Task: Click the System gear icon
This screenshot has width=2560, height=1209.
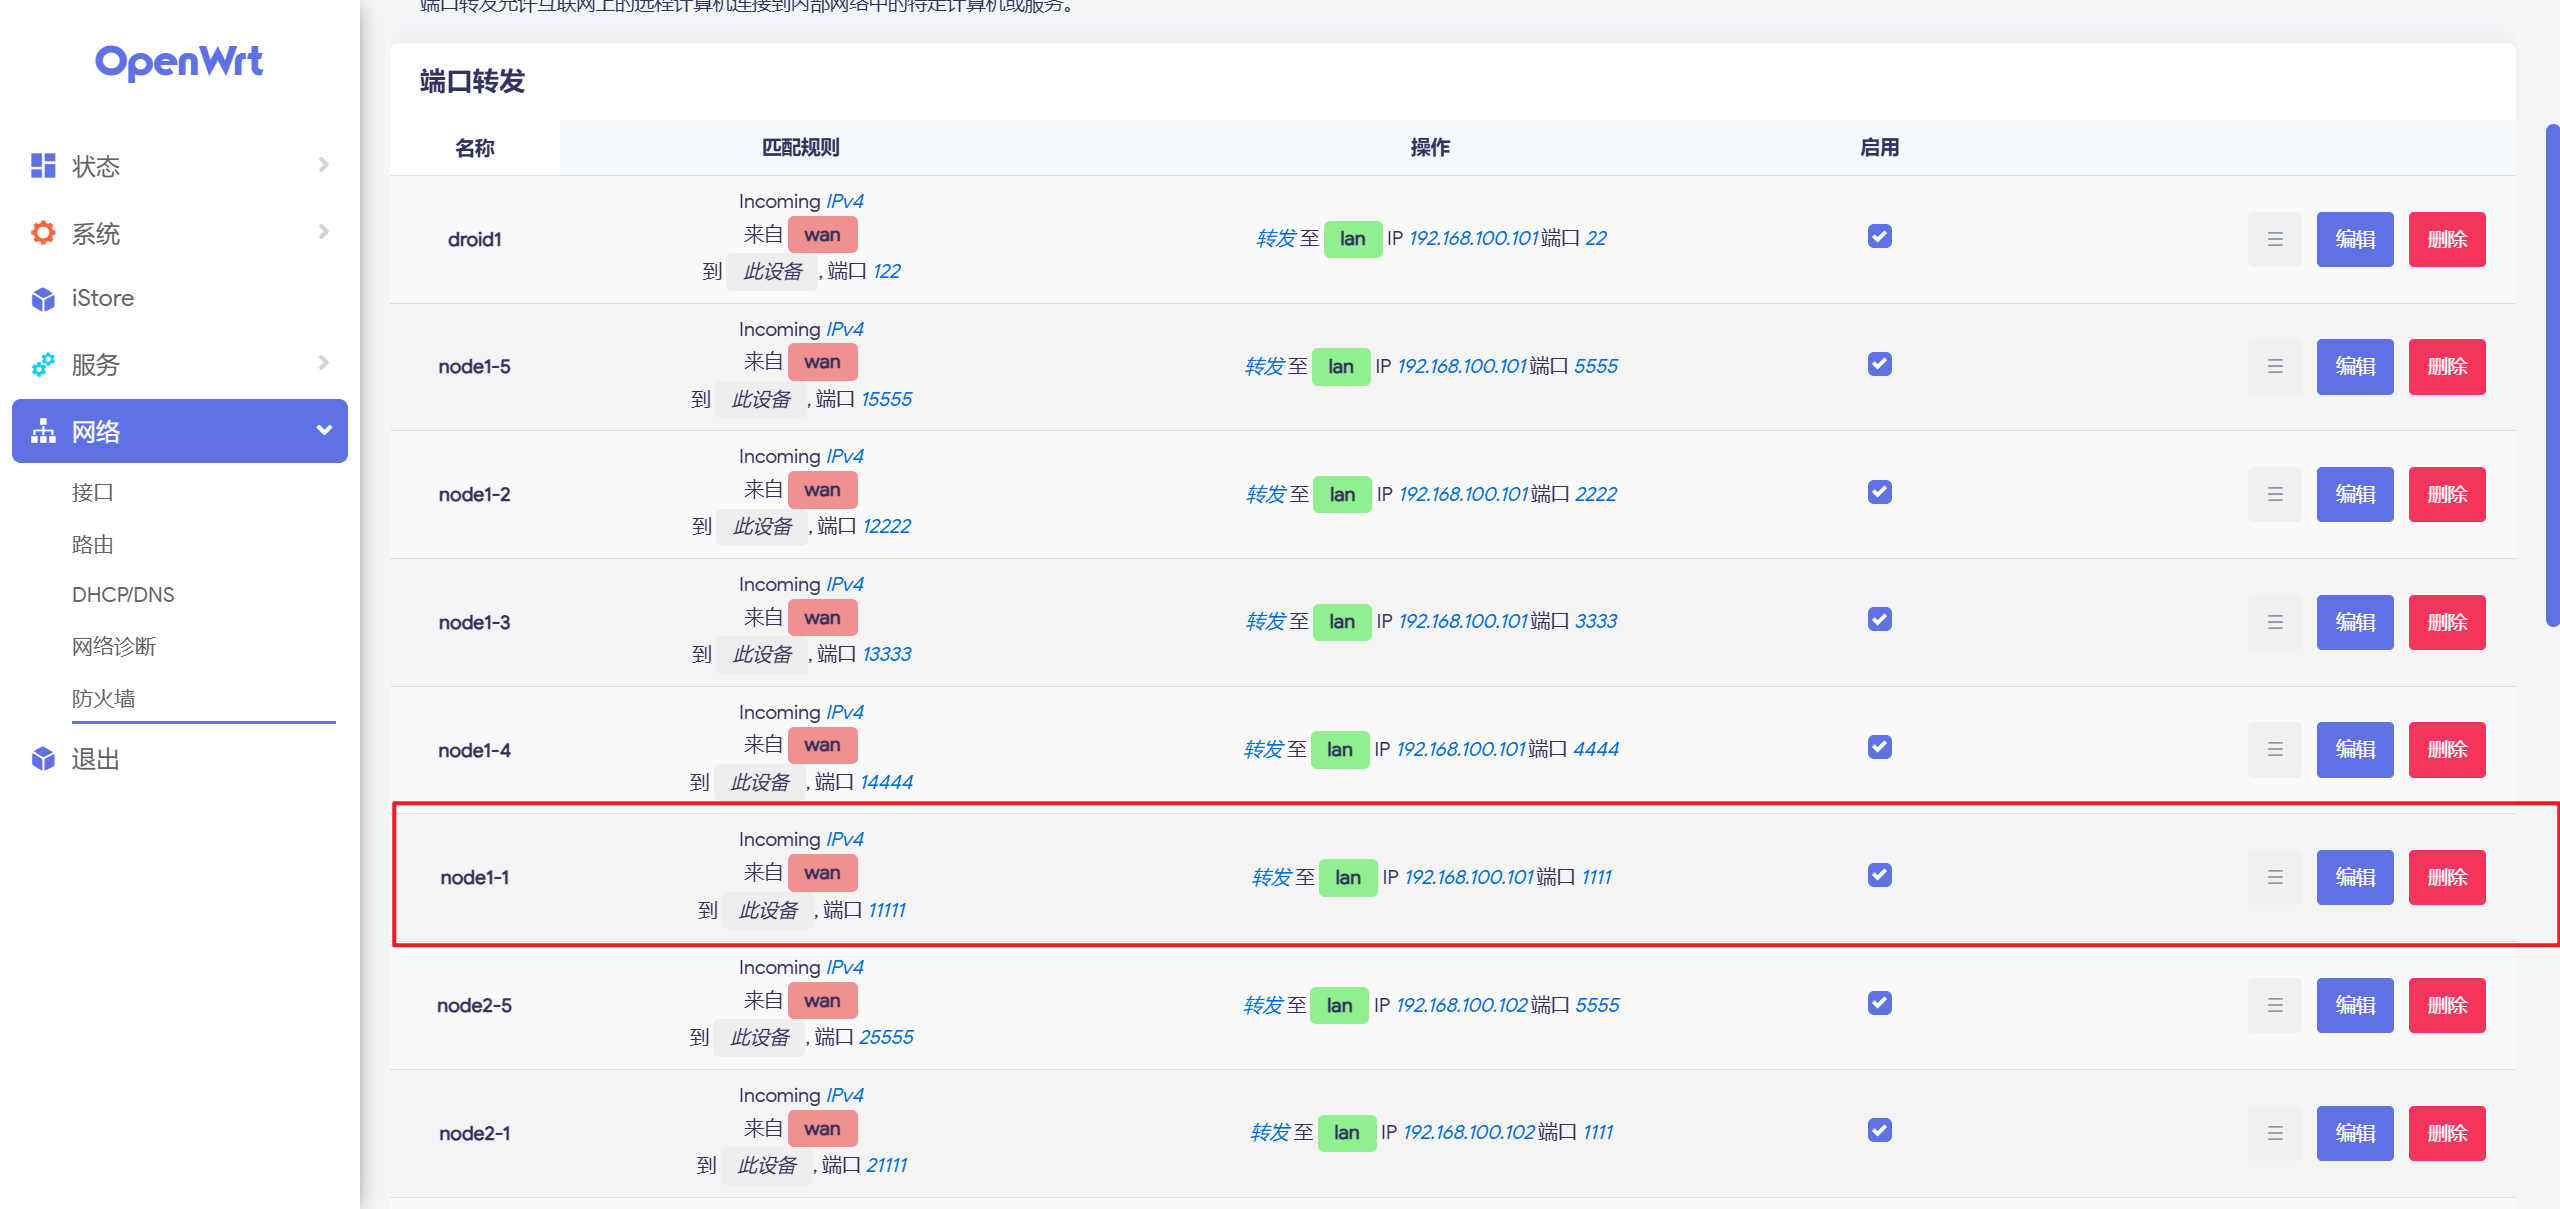Action: (x=43, y=233)
